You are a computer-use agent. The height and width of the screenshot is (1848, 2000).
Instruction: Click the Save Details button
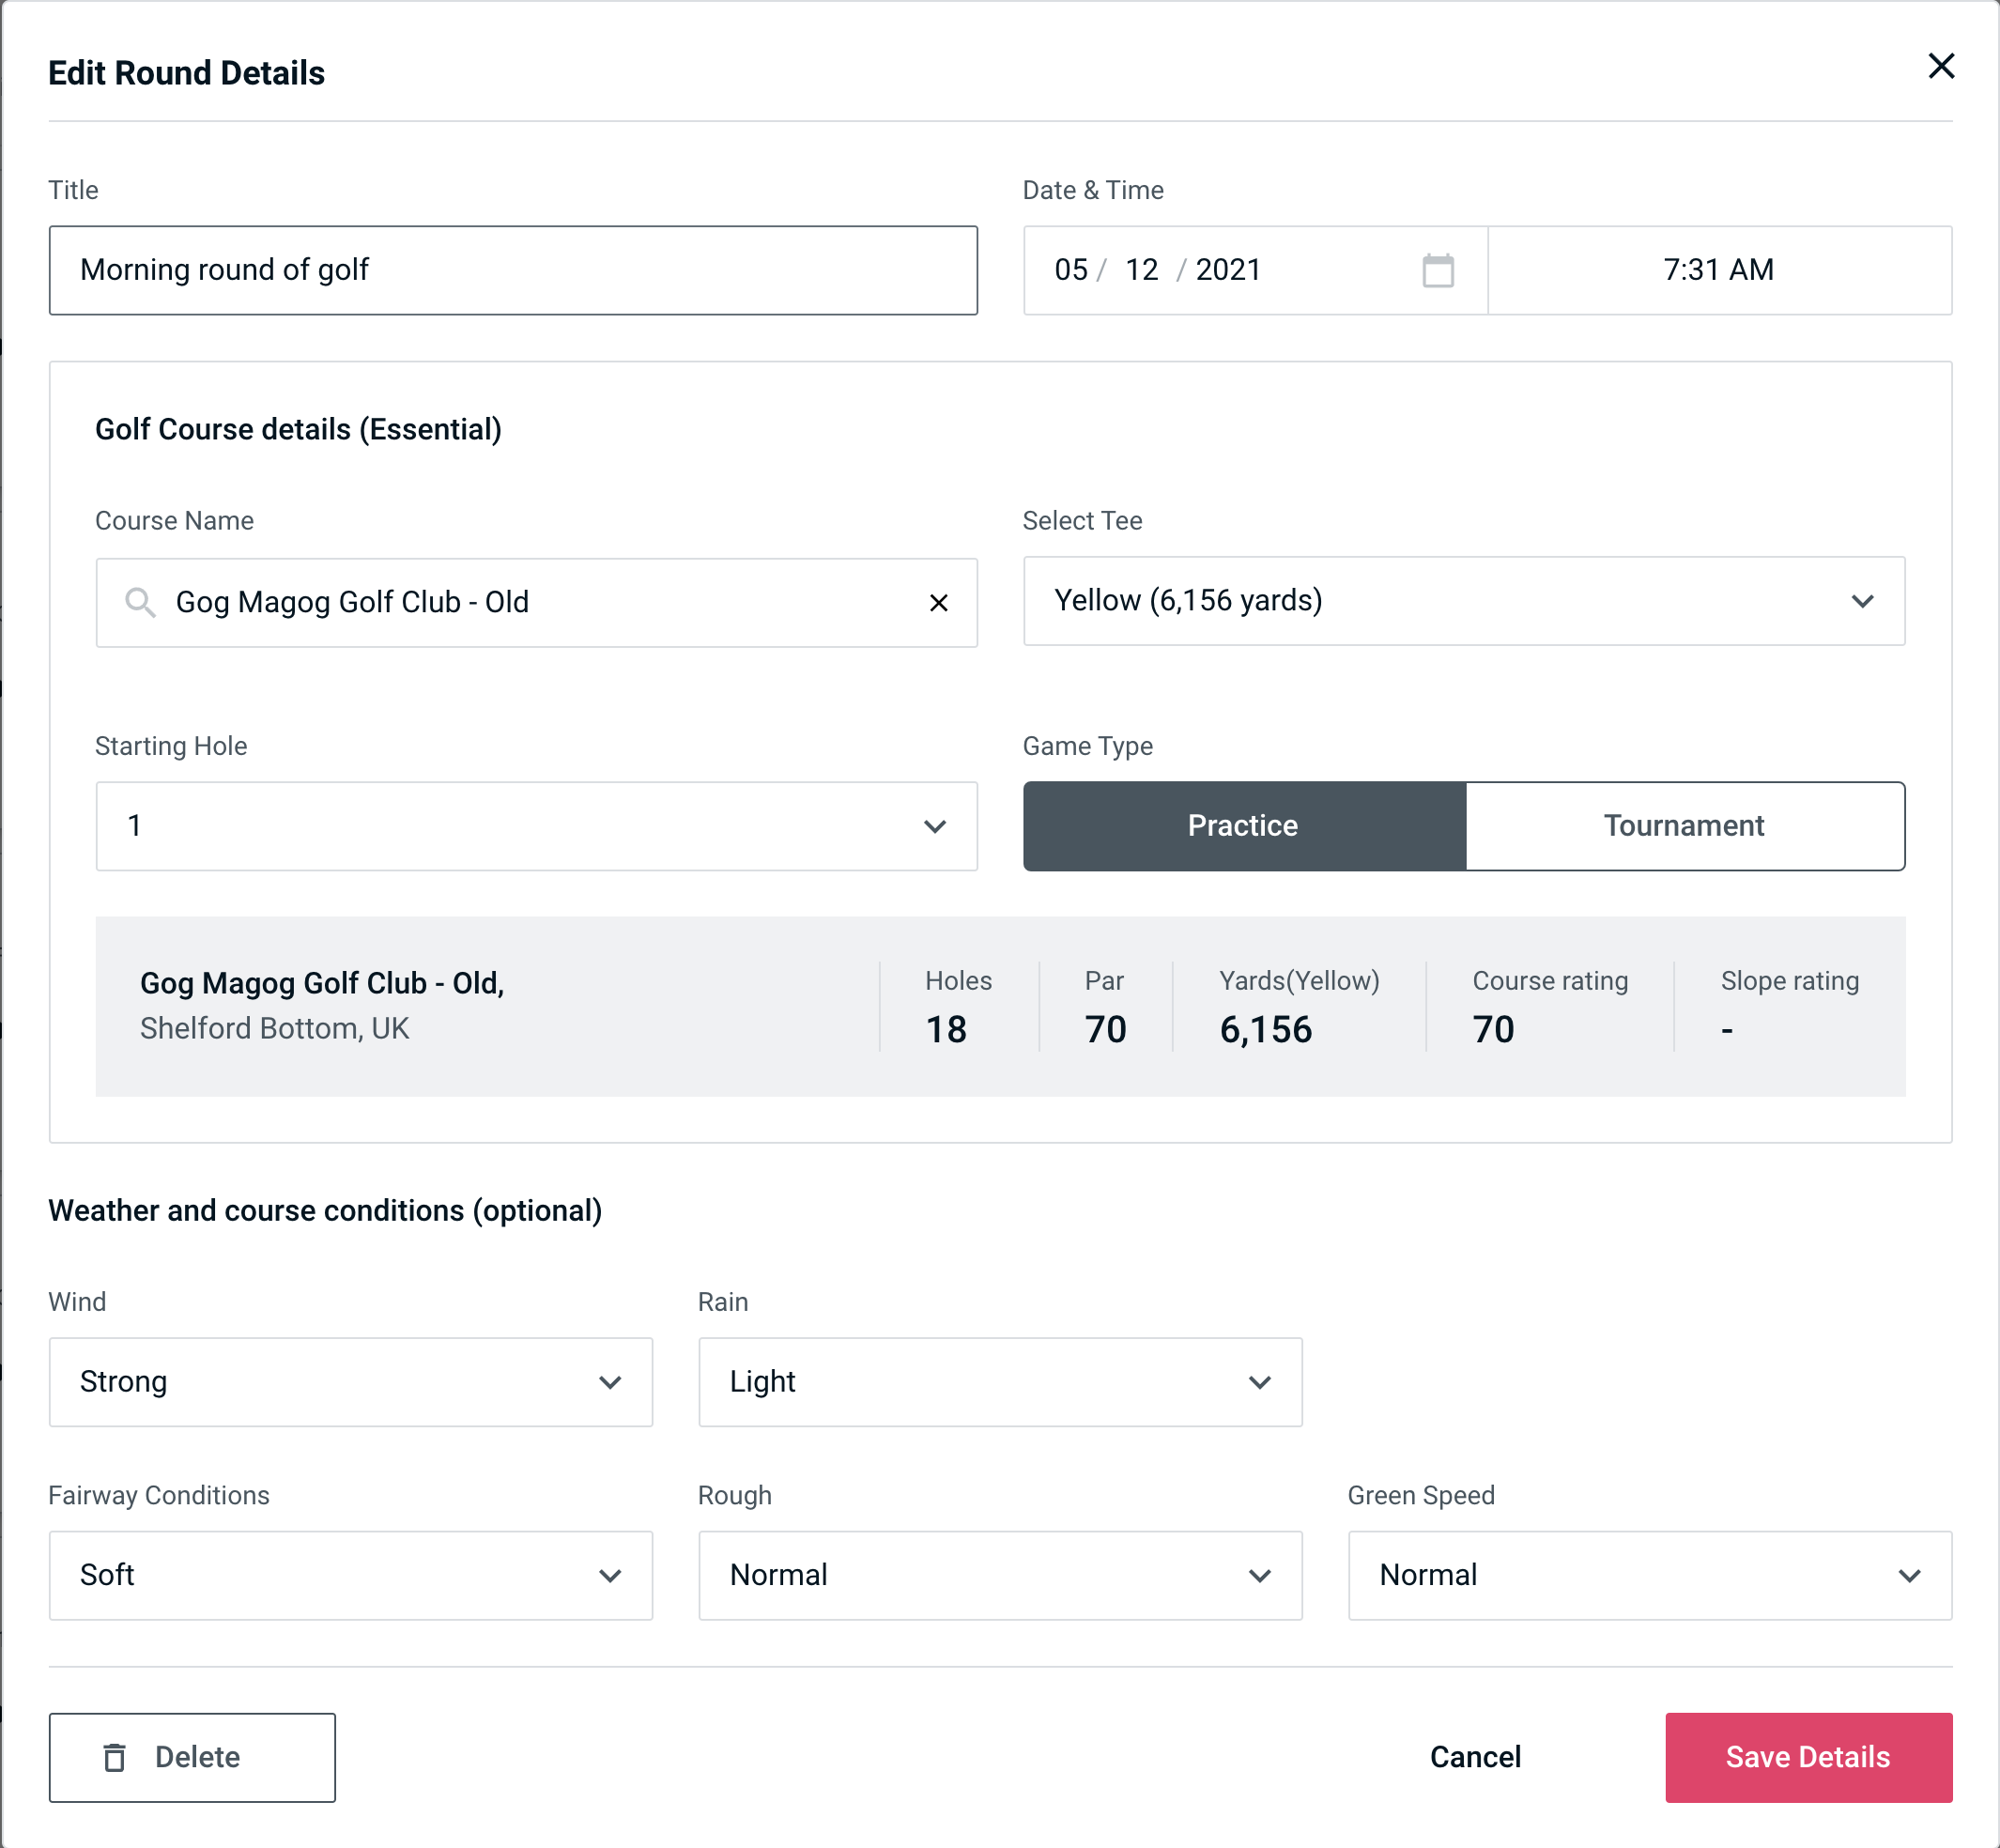click(x=1808, y=1756)
